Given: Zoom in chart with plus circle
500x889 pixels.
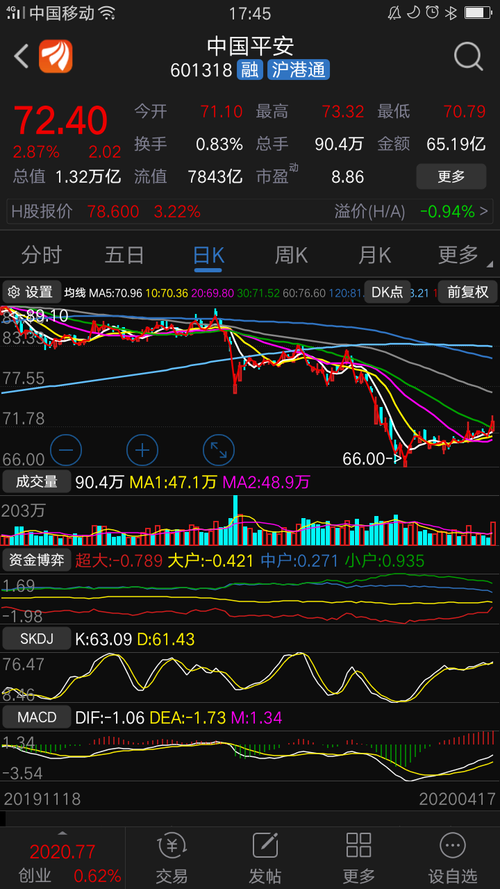Looking at the screenshot, I should [142, 450].
